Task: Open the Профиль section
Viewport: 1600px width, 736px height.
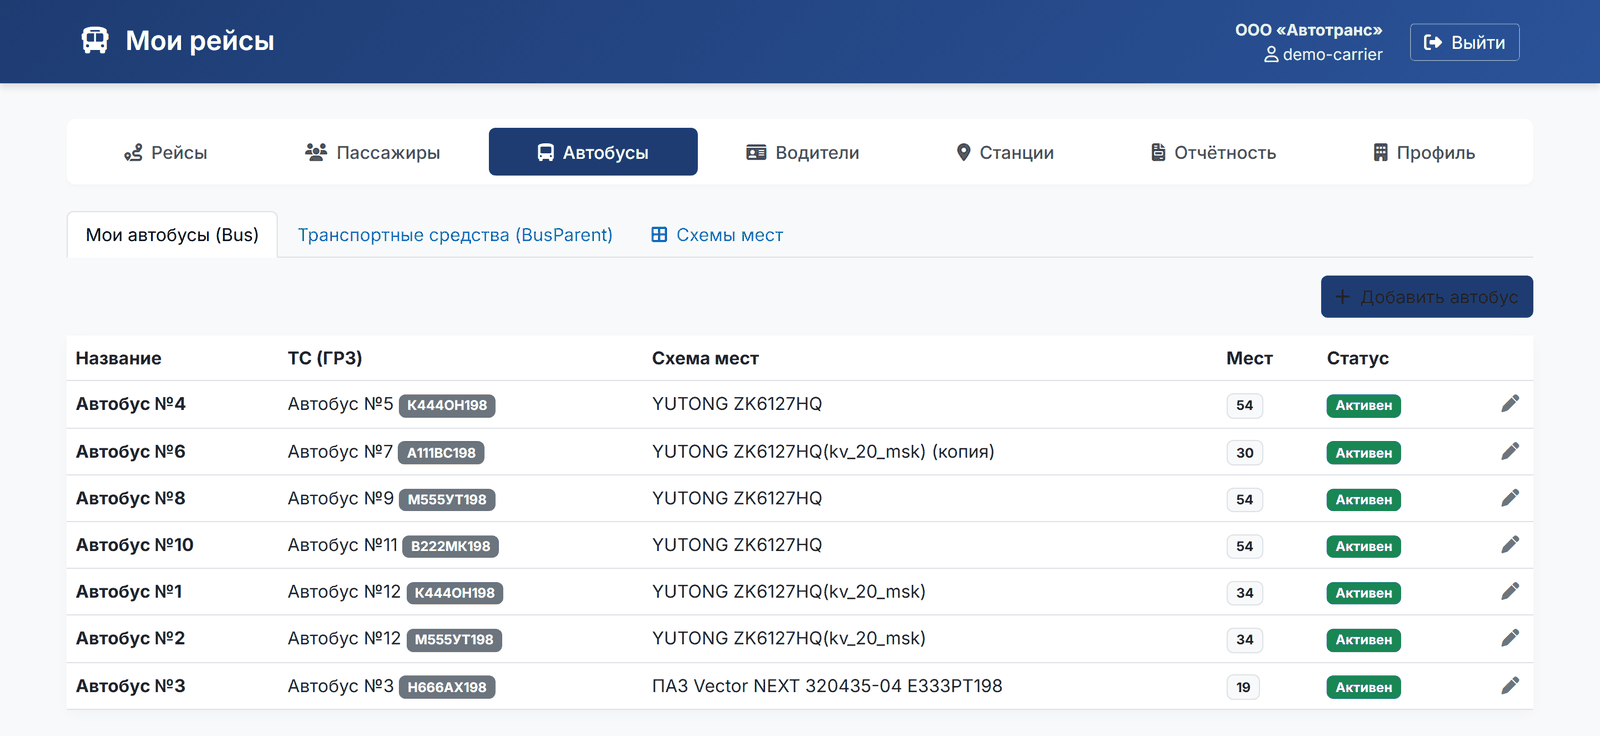Action: click(x=1423, y=152)
